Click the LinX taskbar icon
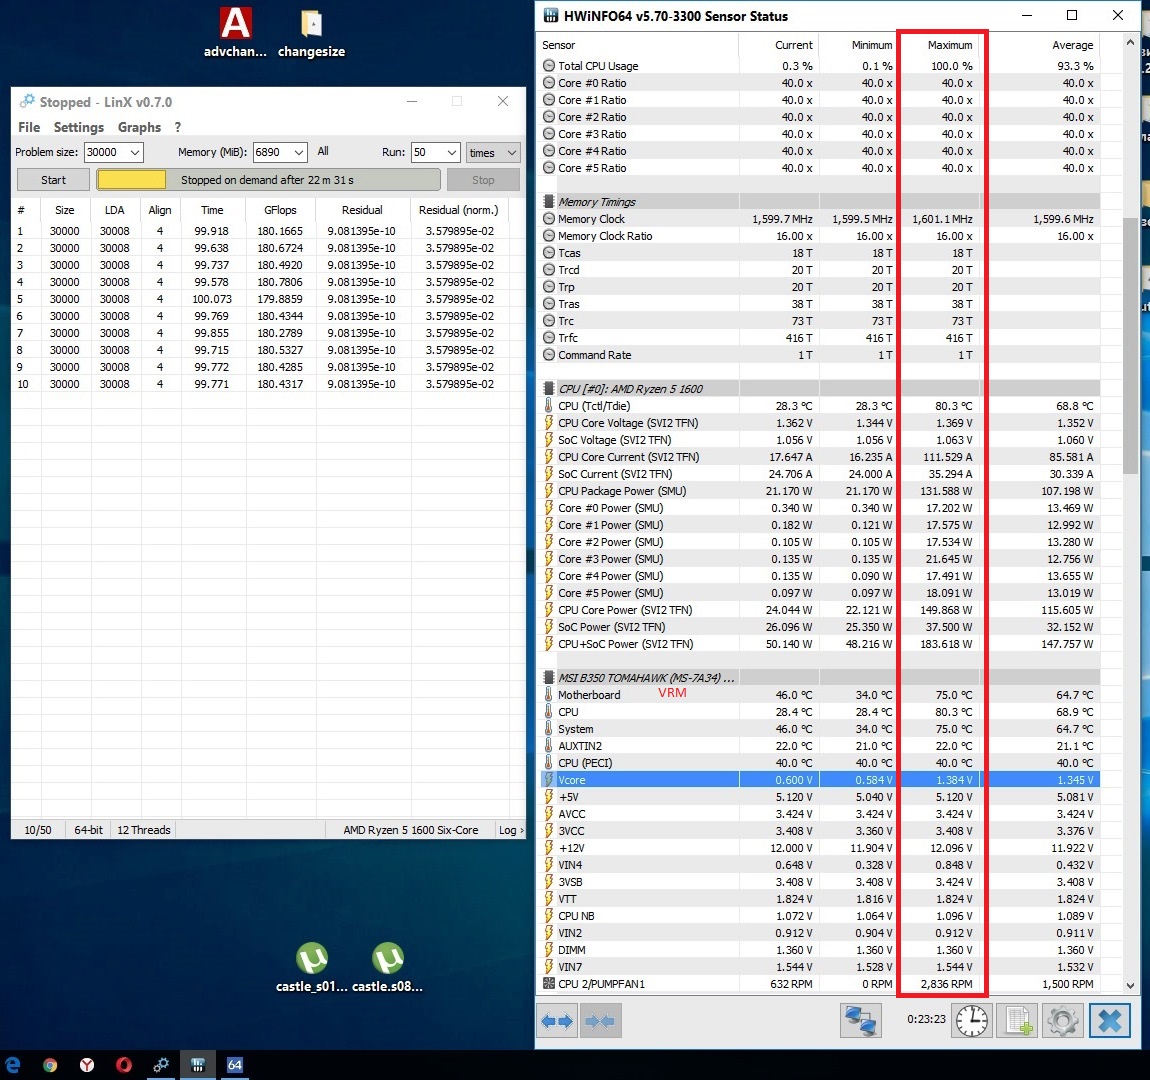 [x=161, y=1065]
